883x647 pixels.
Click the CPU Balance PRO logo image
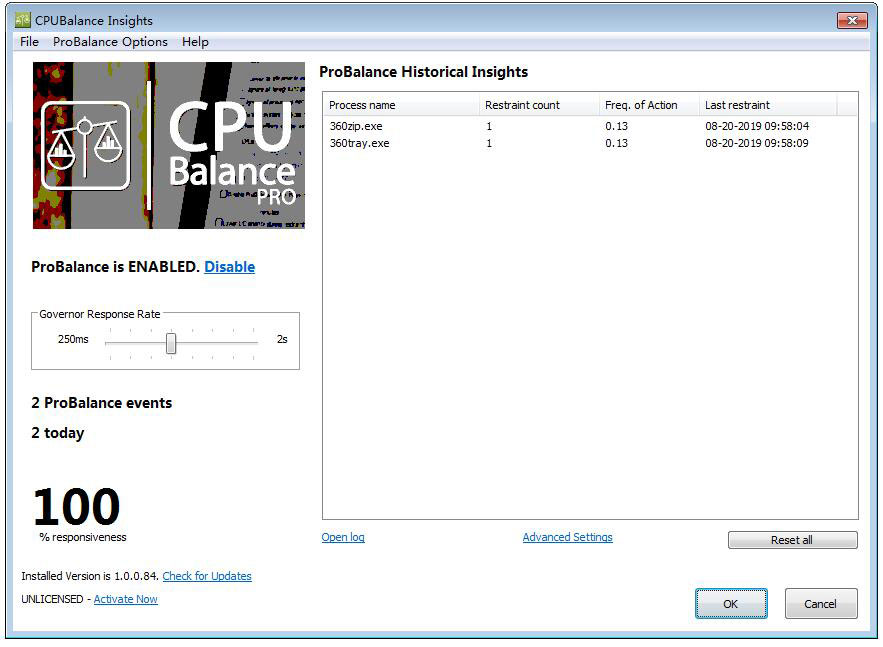click(x=168, y=146)
